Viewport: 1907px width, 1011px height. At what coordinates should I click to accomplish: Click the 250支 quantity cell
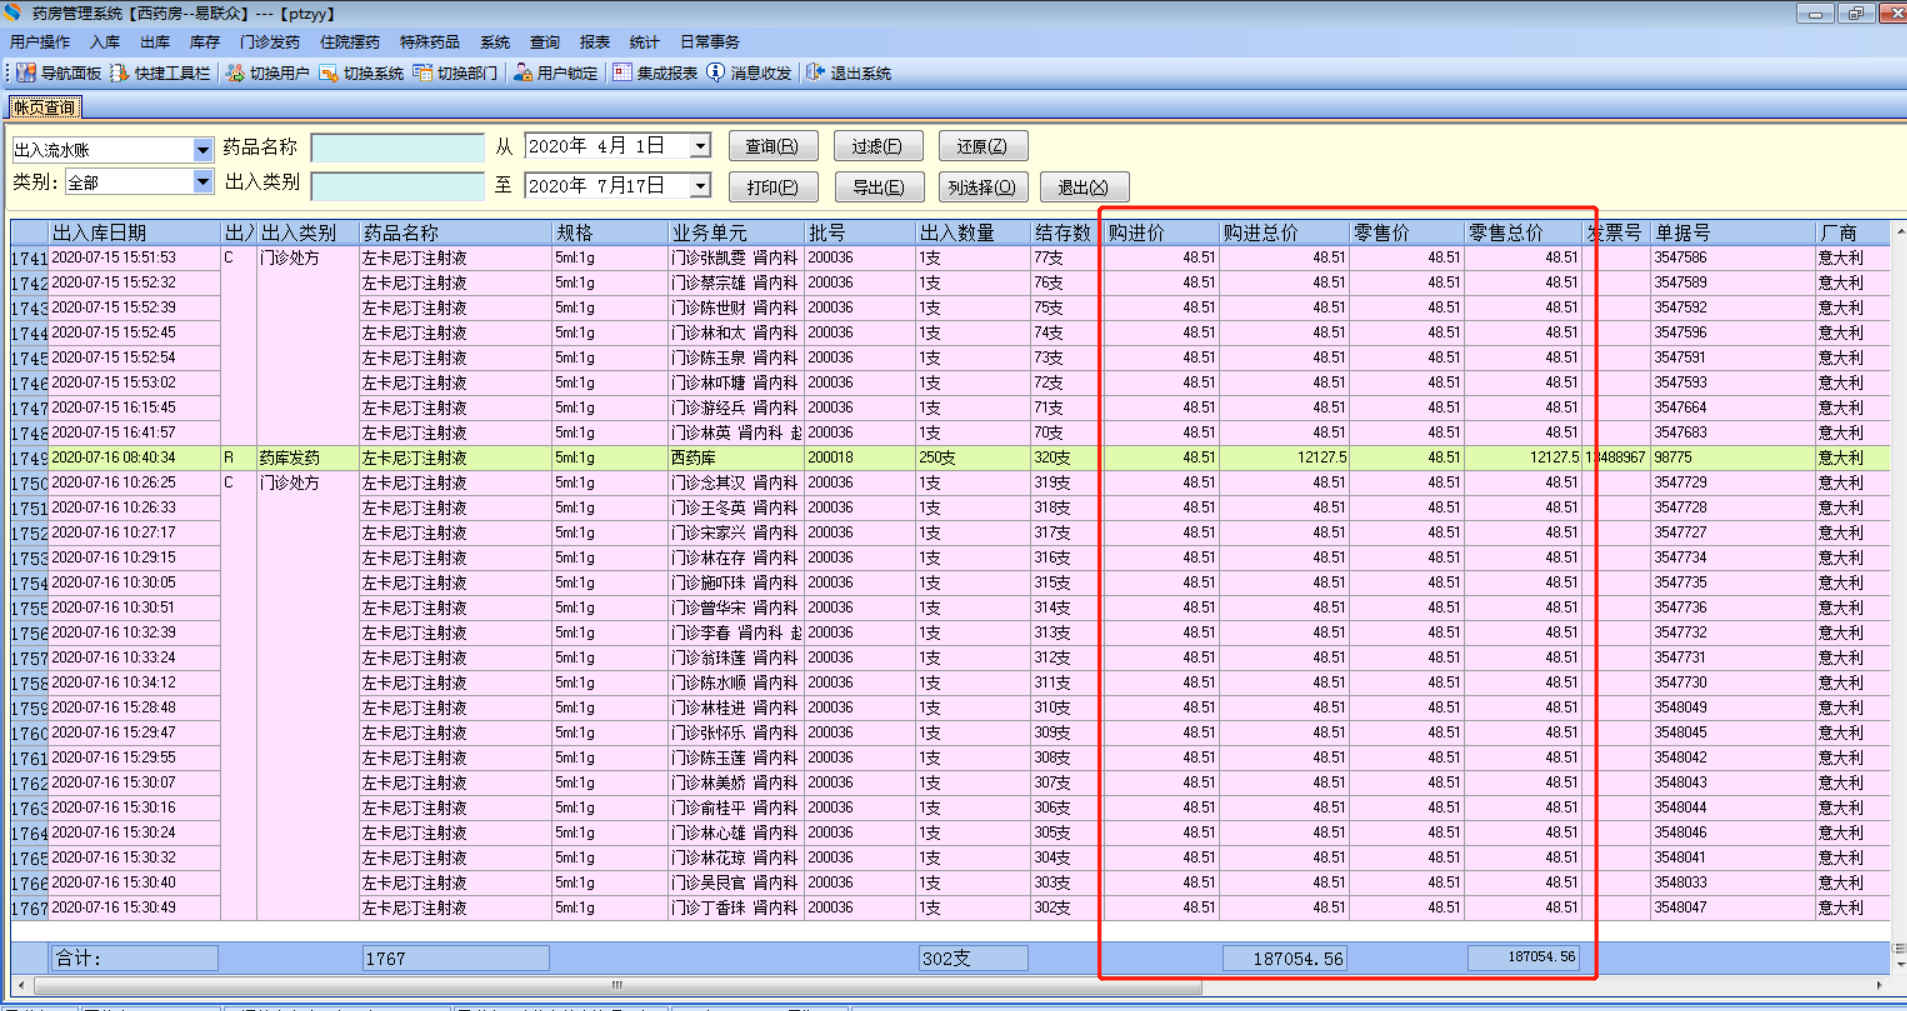click(973, 458)
